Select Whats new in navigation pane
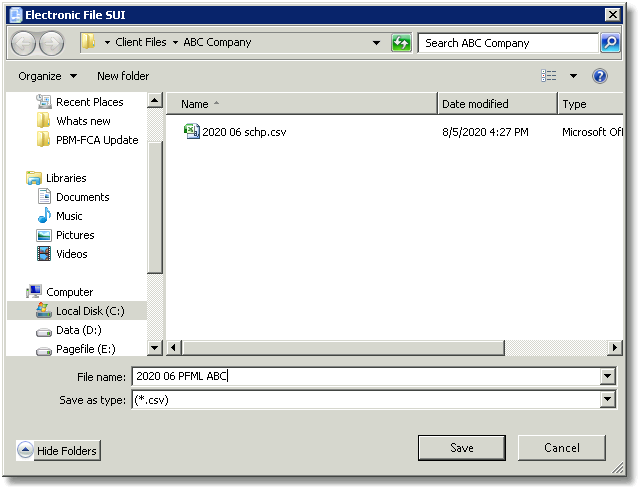The image size is (641, 491). (83, 121)
